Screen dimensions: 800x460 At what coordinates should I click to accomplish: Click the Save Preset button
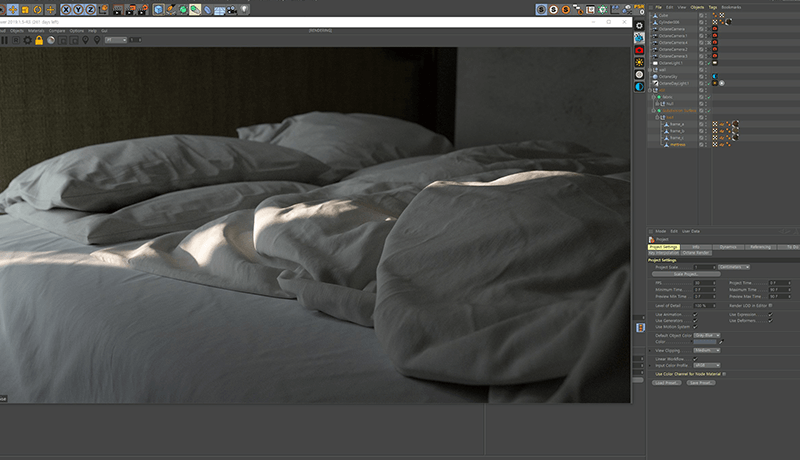pos(701,383)
